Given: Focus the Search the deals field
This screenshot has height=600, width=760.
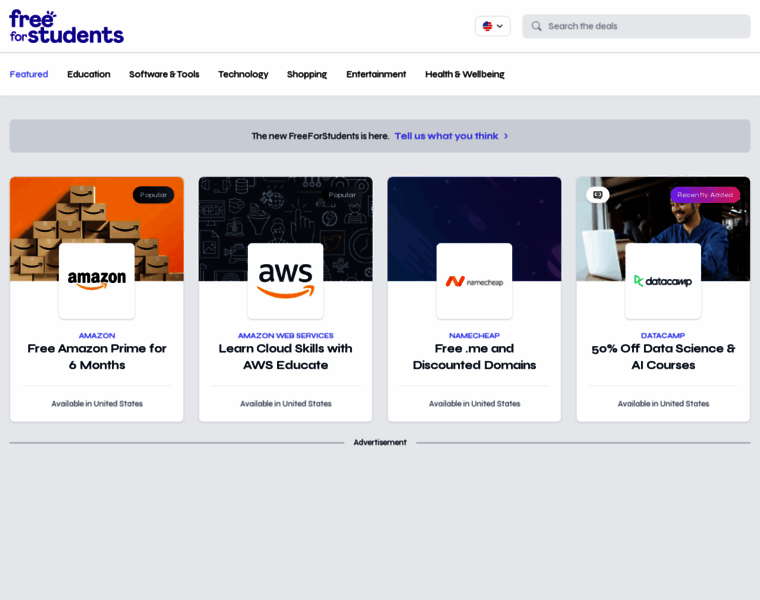Looking at the screenshot, I should [636, 26].
